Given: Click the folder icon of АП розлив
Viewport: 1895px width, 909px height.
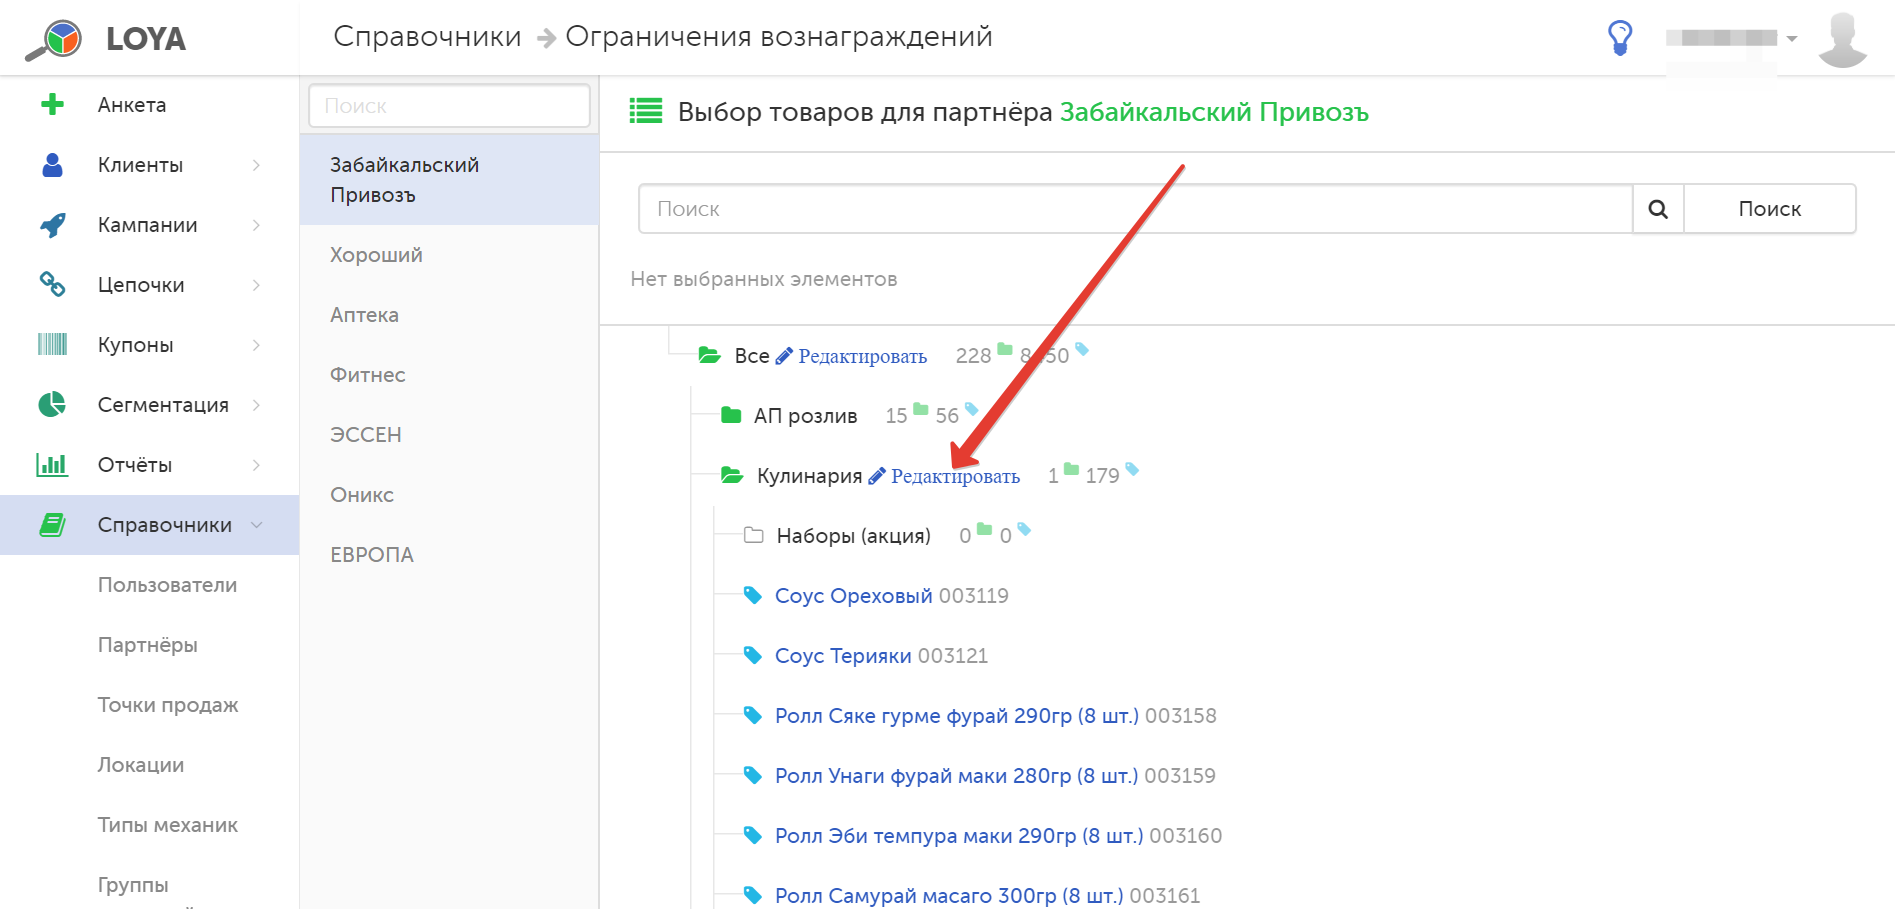Looking at the screenshot, I should coord(732,415).
